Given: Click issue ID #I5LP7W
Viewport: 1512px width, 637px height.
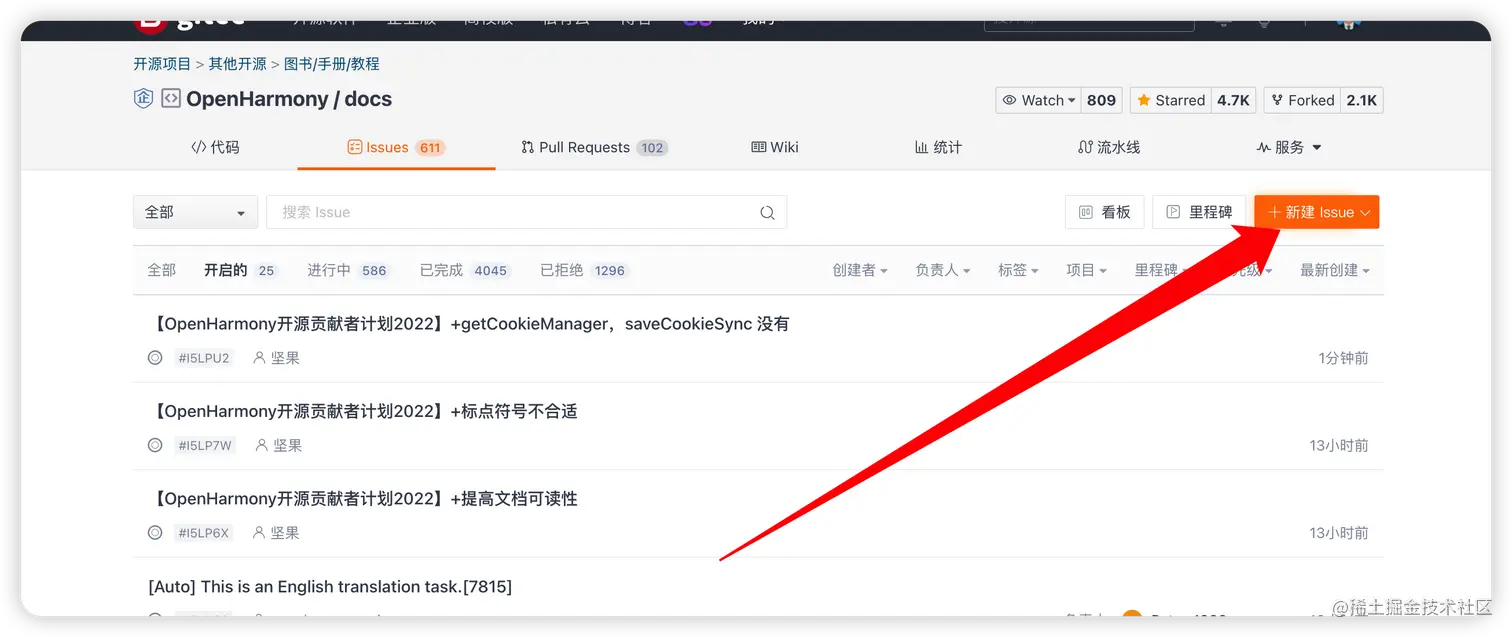Looking at the screenshot, I should 205,446.
